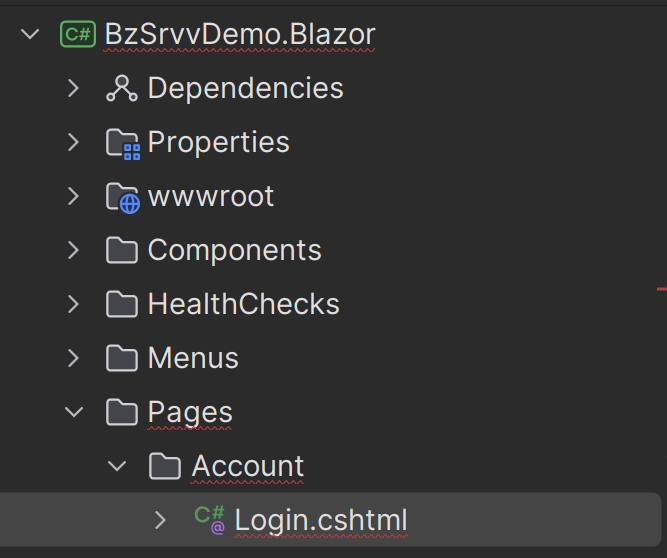Click the Login.cshtml Razor file icon
This screenshot has height=558, width=667.
coord(210,519)
